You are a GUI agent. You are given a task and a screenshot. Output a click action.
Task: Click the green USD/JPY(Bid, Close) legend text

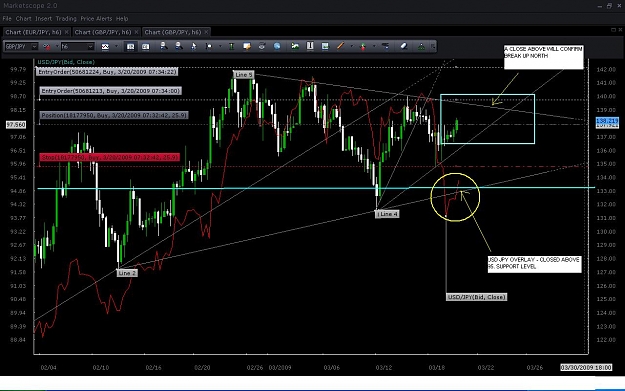coord(66,62)
